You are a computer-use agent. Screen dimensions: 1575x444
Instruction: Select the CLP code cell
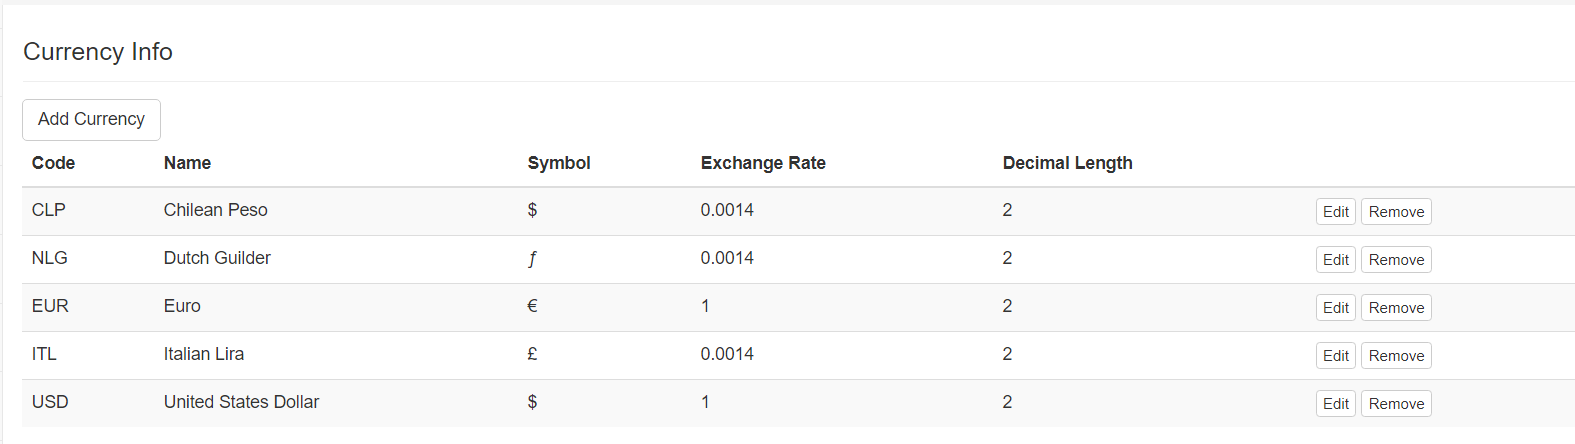[x=49, y=210]
